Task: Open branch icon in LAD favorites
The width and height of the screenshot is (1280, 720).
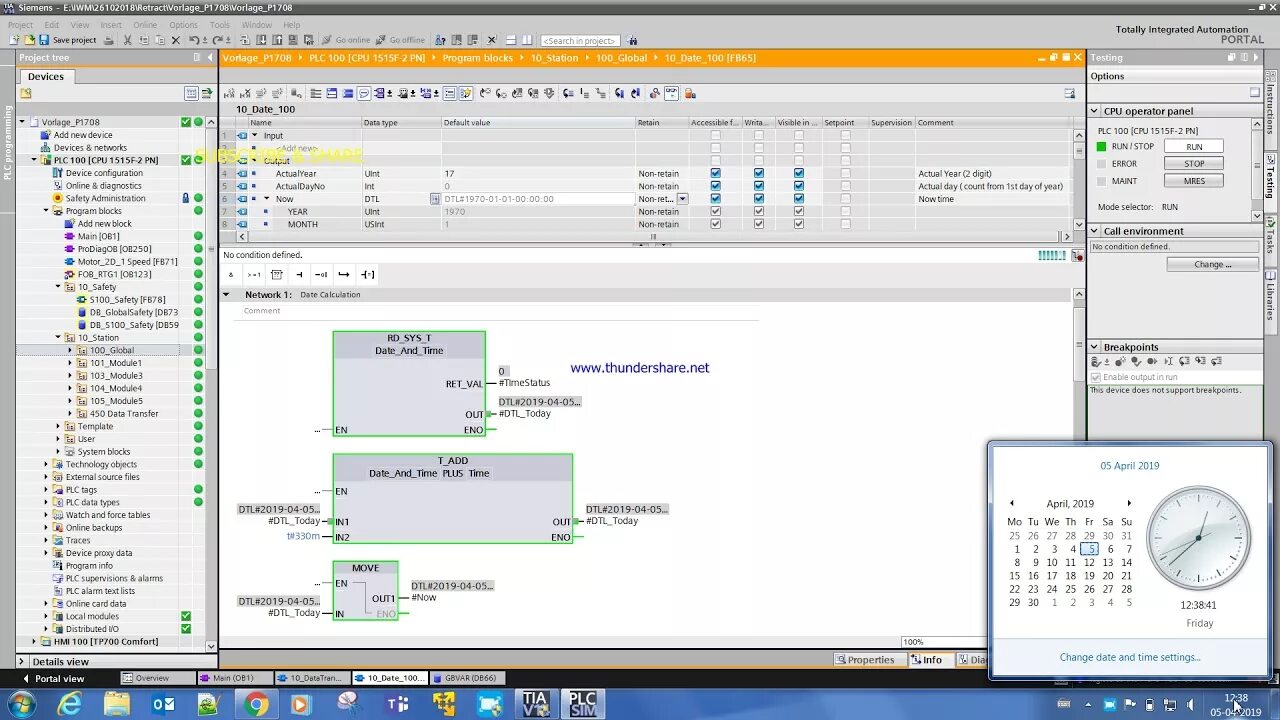Action: [344, 274]
